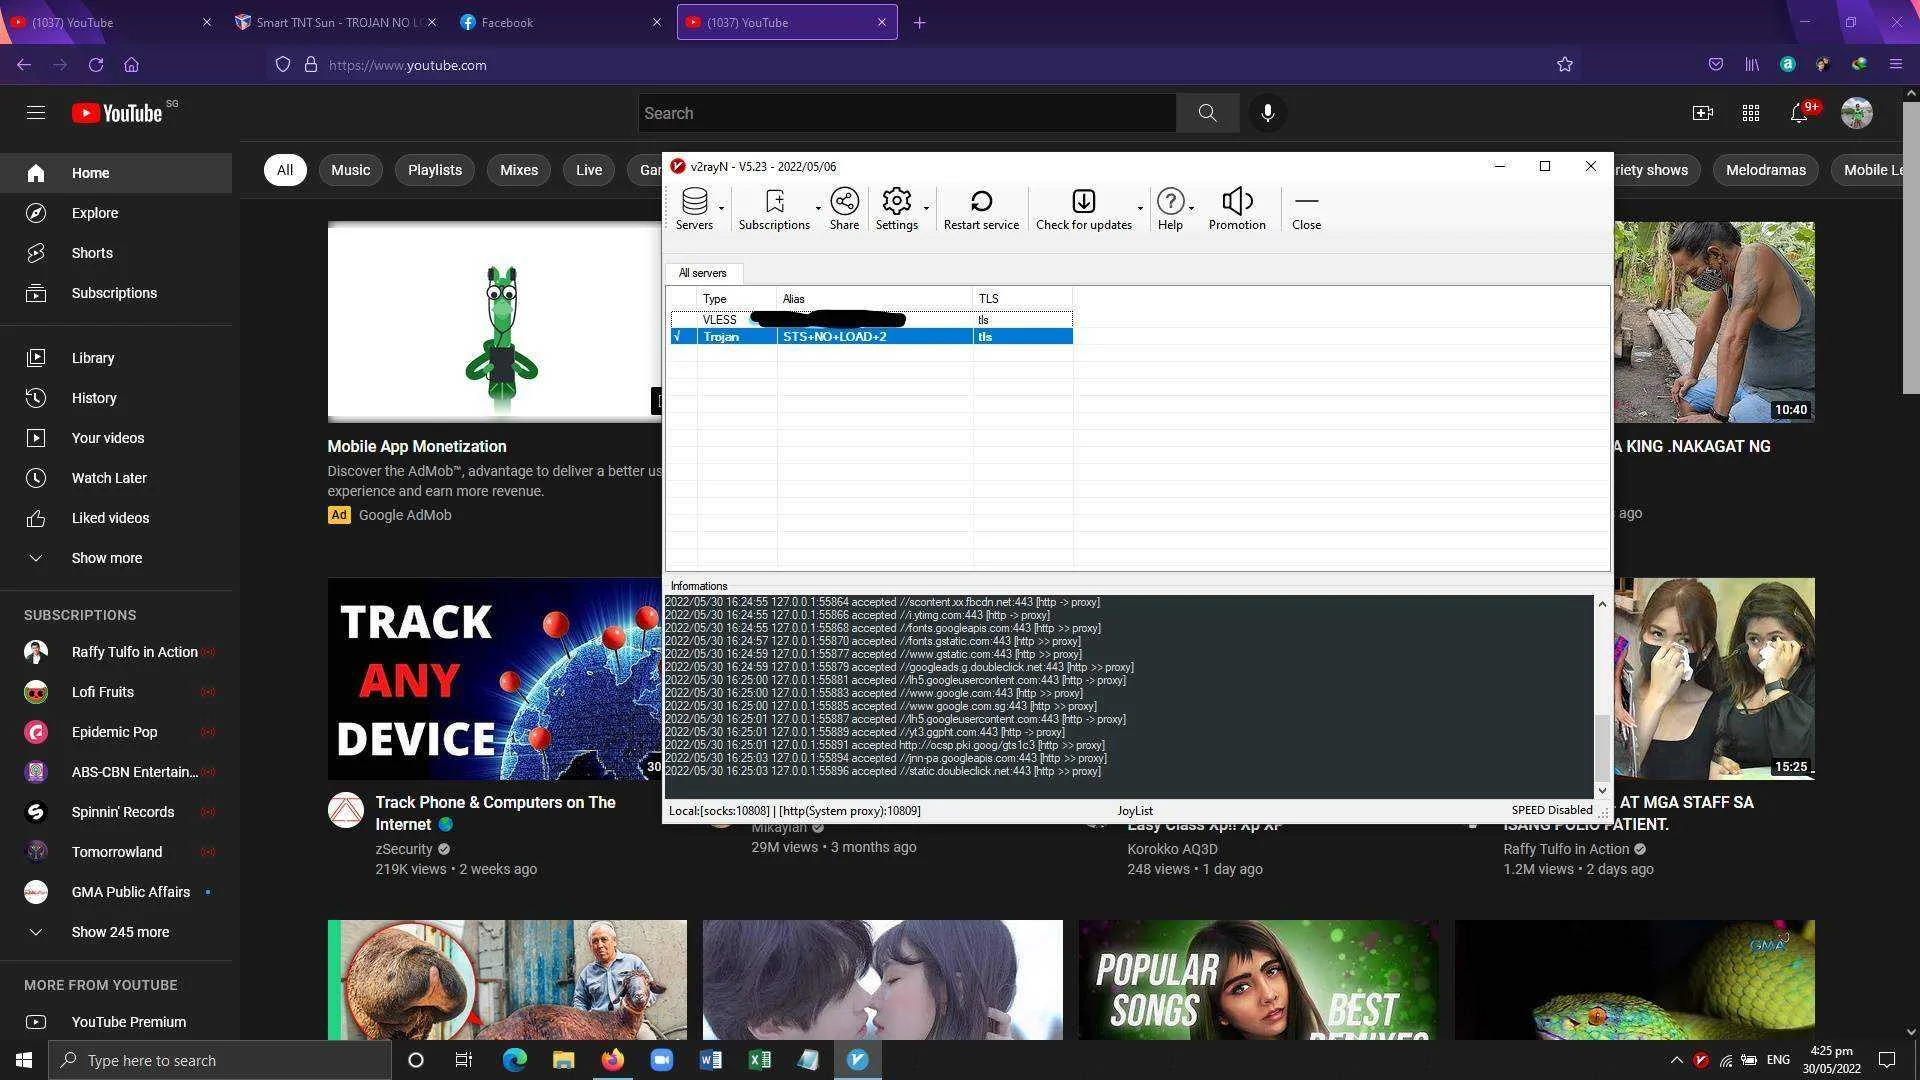Open Shorts in YouTube sidebar

116,253
